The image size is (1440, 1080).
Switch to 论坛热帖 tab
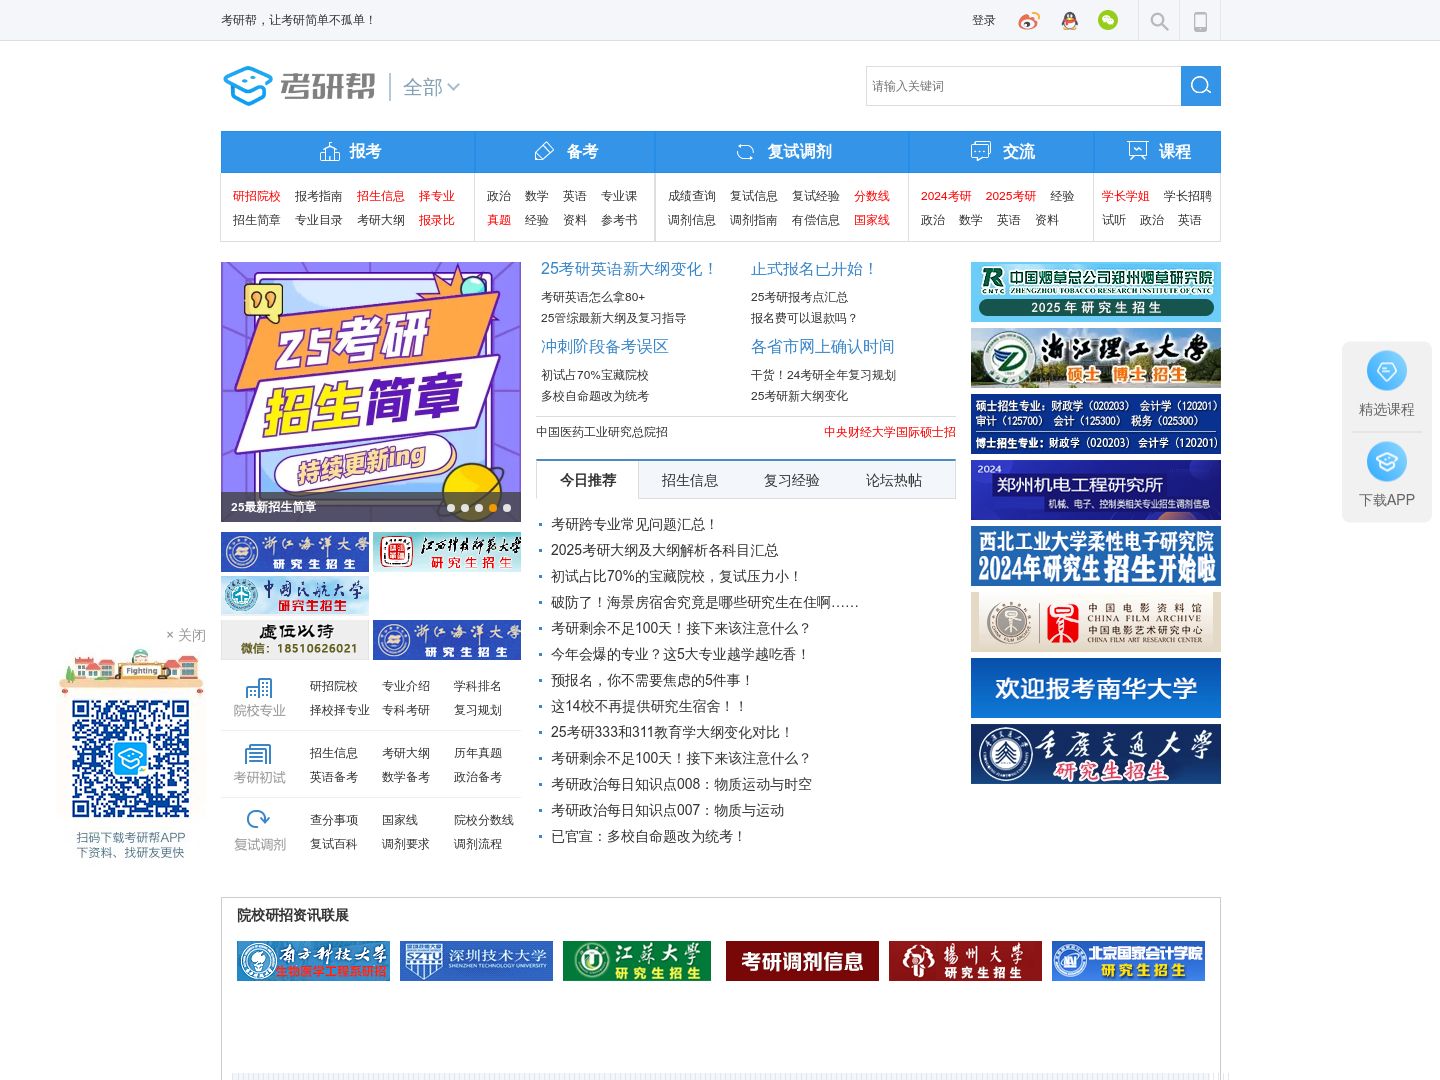(x=893, y=480)
